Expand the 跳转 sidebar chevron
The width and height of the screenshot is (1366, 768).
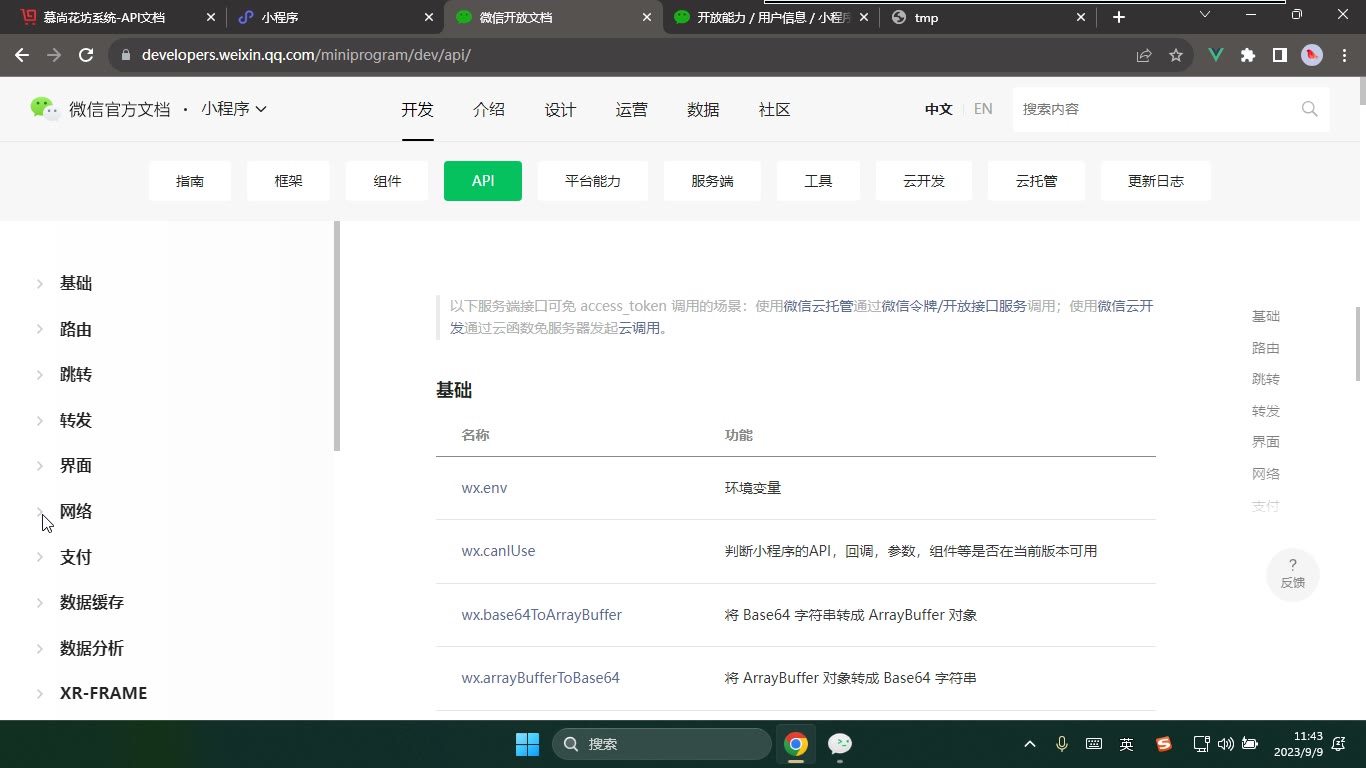tap(40, 375)
